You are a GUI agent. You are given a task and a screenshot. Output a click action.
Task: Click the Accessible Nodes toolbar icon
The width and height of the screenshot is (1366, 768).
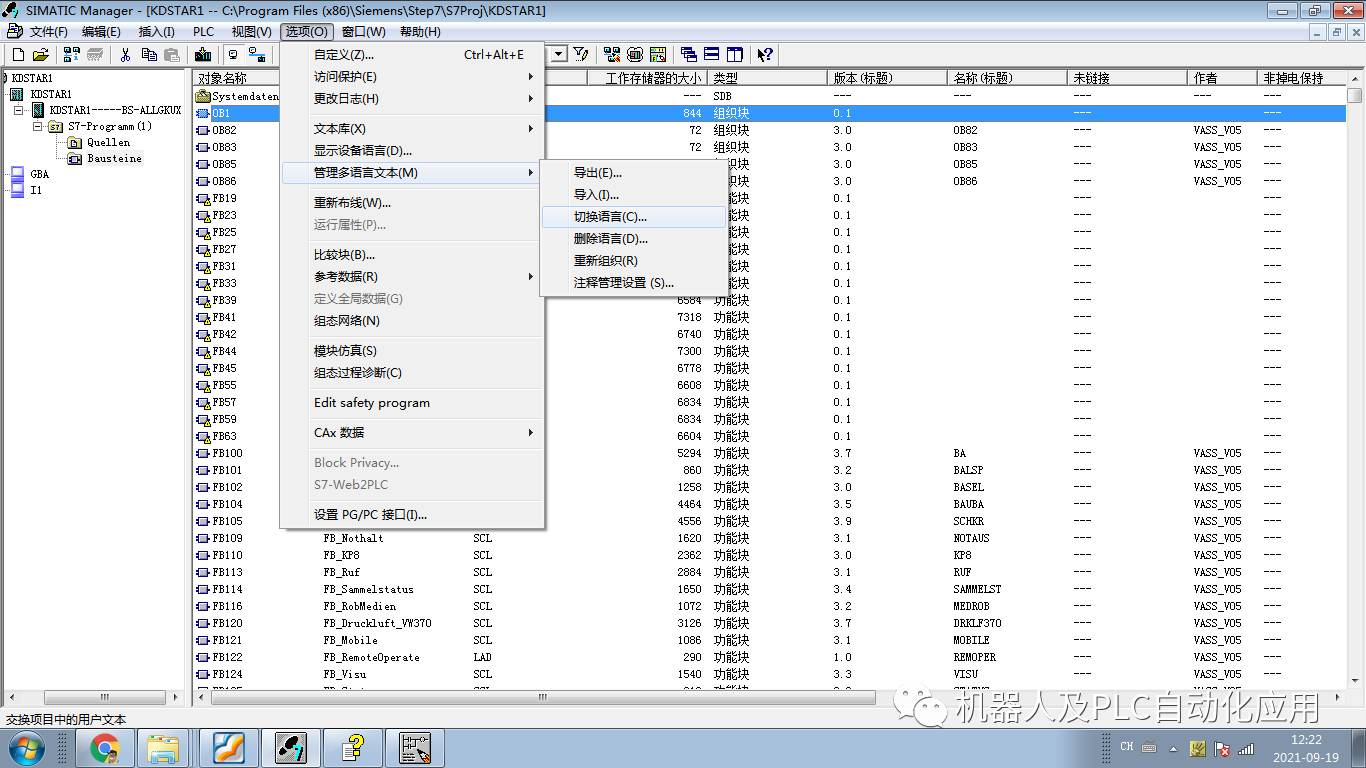pyautogui.click(x=72, y=55)
